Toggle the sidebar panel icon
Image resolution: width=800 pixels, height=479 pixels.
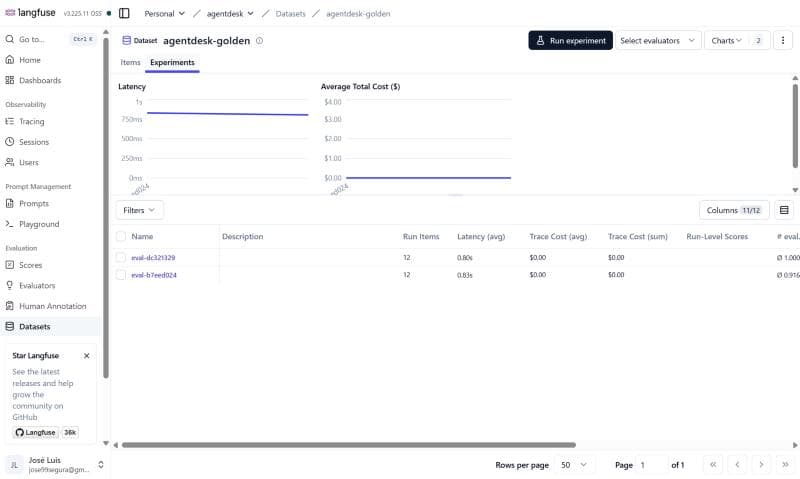click(124, 13)
